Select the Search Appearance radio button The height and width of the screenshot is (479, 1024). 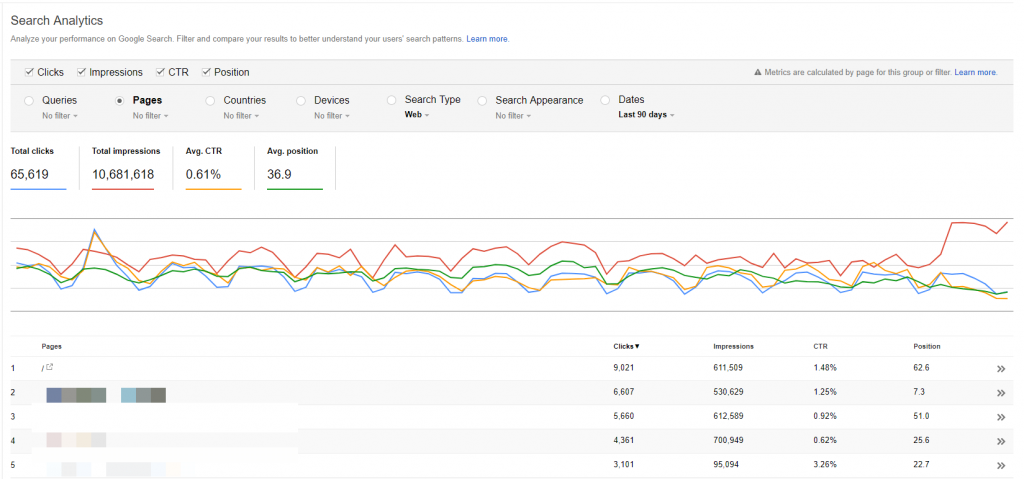click(x=483, y=101)
